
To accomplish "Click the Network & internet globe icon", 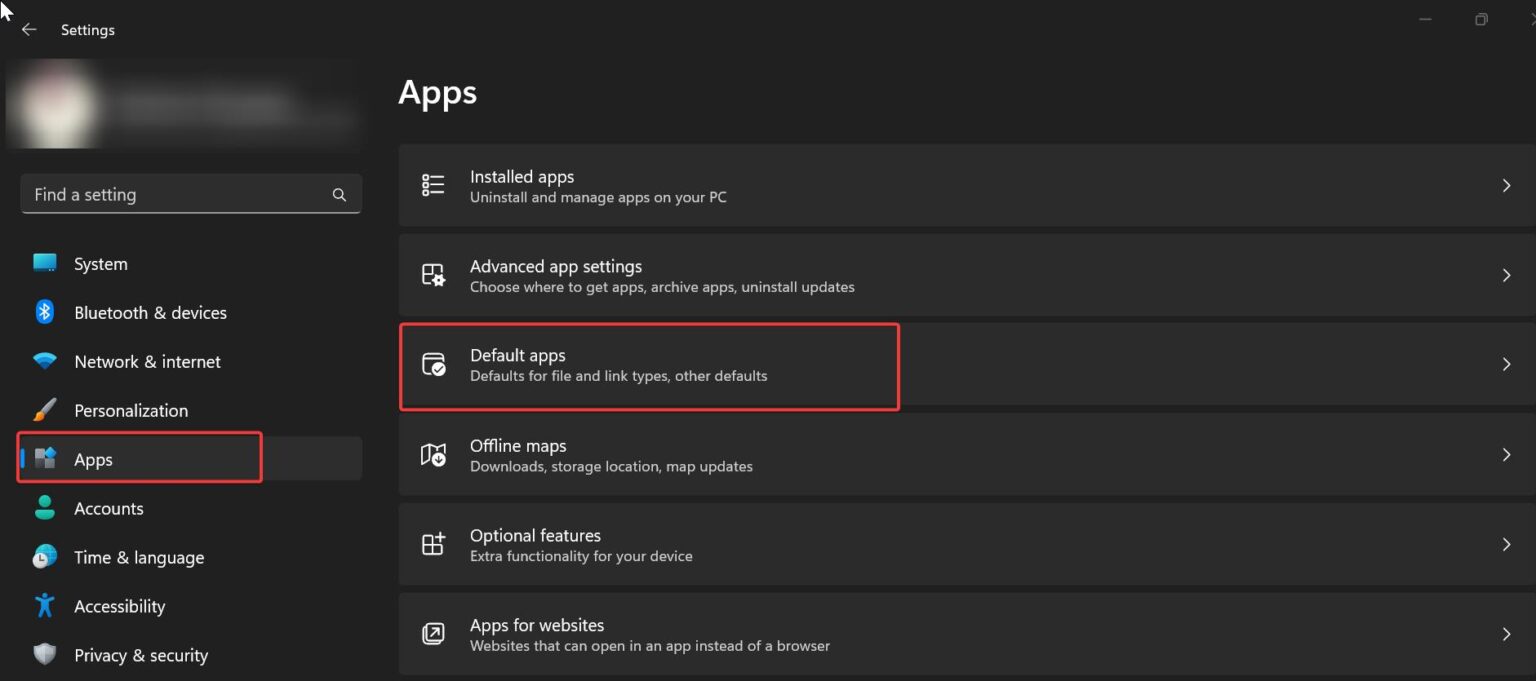I will (45, 361).
